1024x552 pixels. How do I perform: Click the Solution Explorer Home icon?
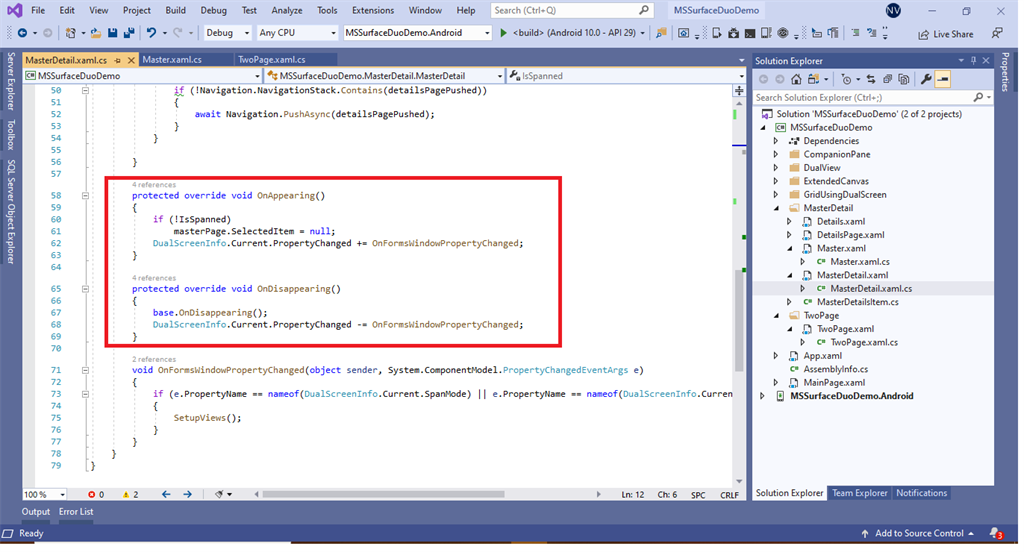click(x=796, y=79)
